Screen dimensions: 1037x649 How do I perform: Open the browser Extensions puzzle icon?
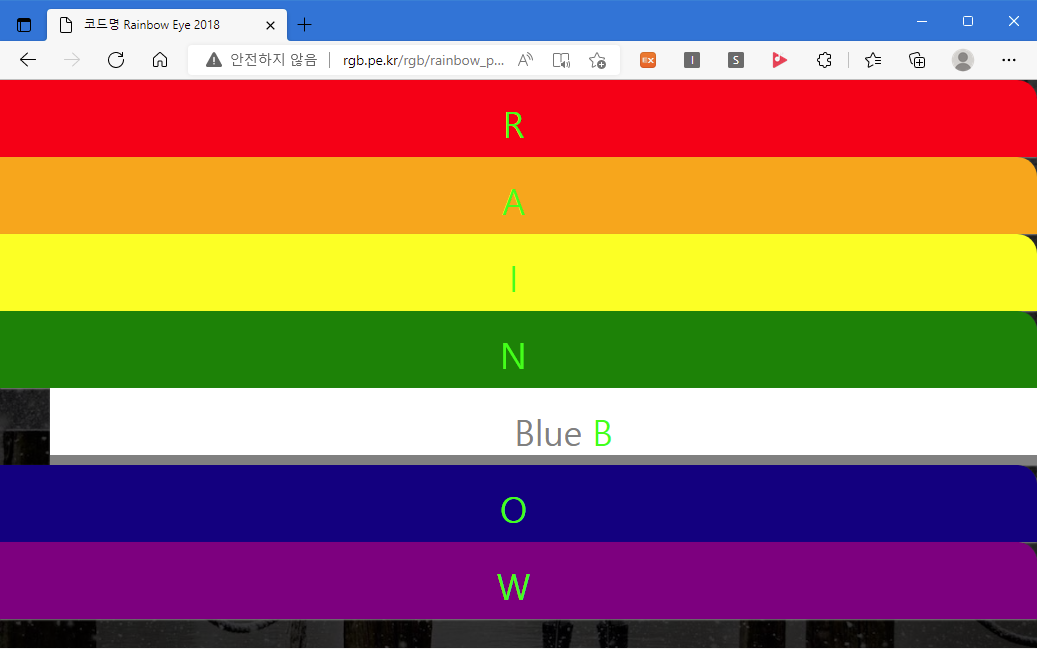tap(824, 60)
